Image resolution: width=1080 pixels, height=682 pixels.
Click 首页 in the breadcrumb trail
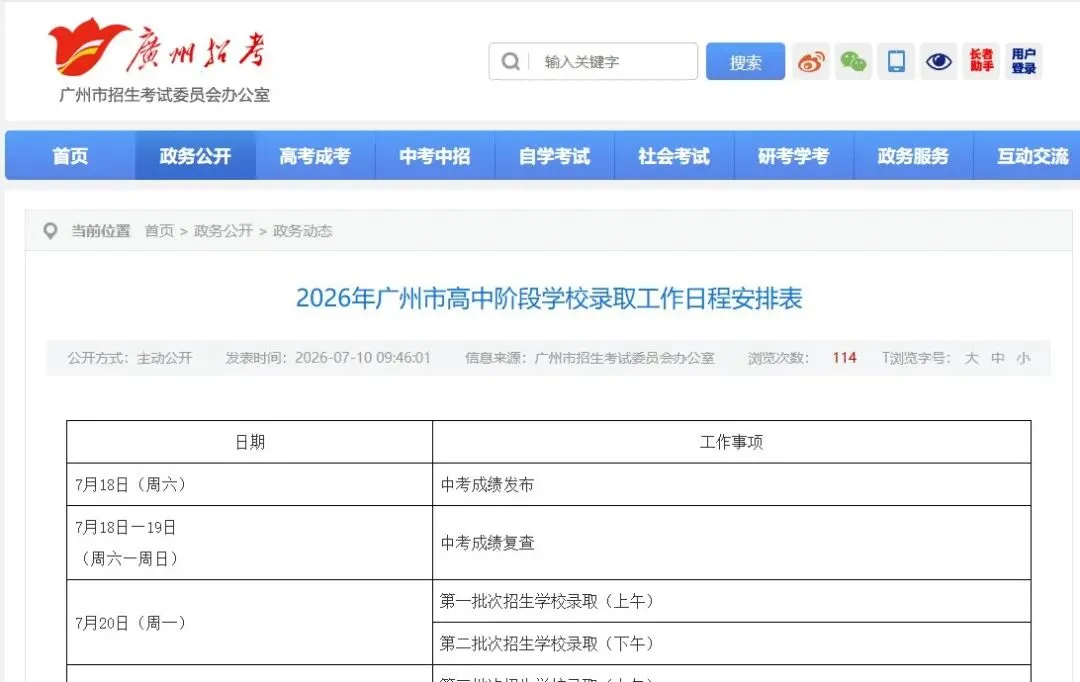(159, 231)
